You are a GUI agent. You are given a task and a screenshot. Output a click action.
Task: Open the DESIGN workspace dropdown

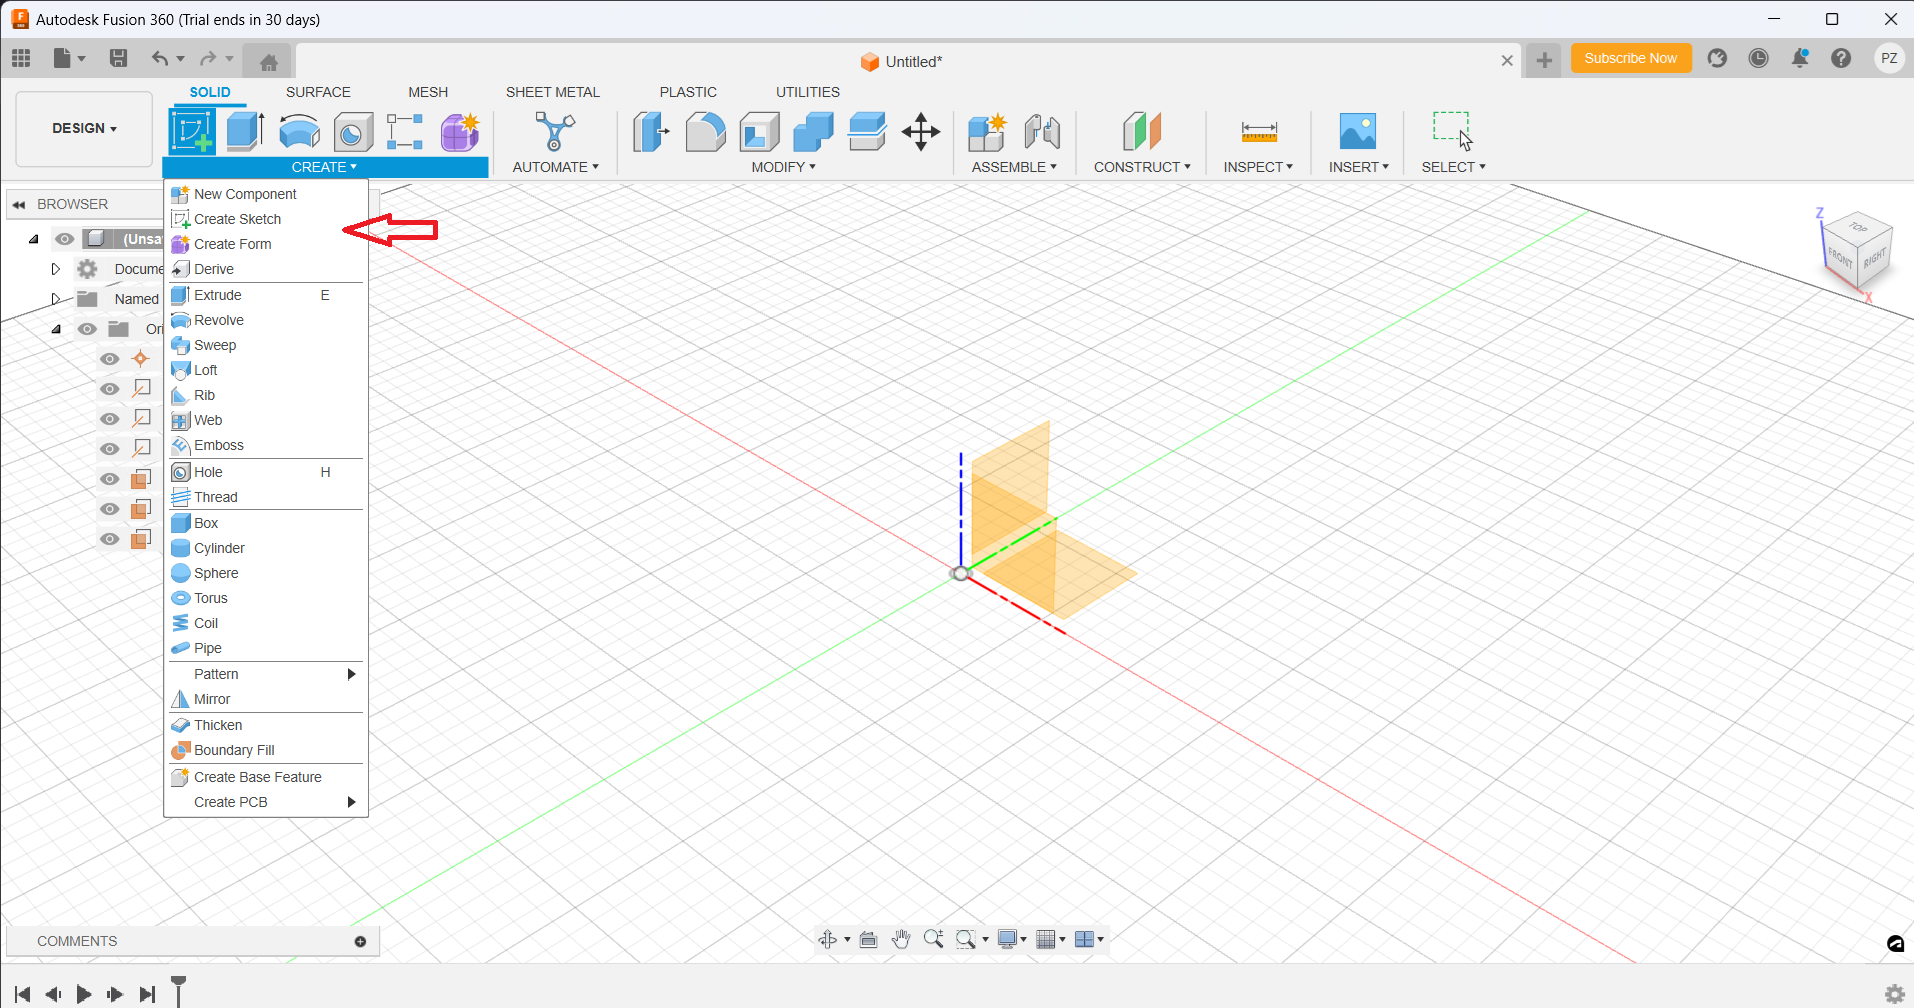coord(84,129)
